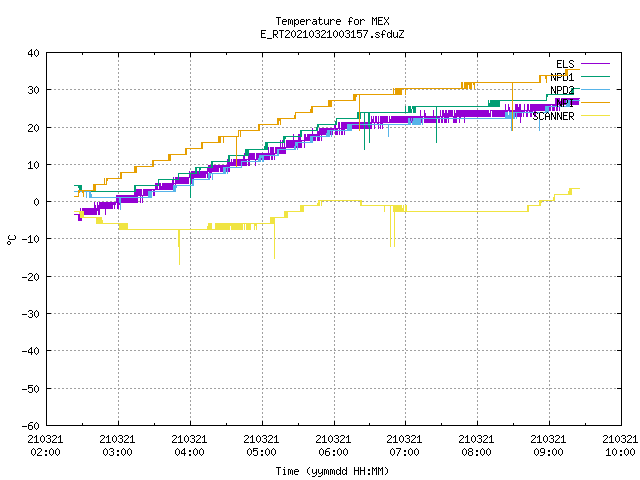Image resolution: width=640 pixels, height=480 pixels.
Task: Click the SCANNER legend label
Action: pos(553,116)
